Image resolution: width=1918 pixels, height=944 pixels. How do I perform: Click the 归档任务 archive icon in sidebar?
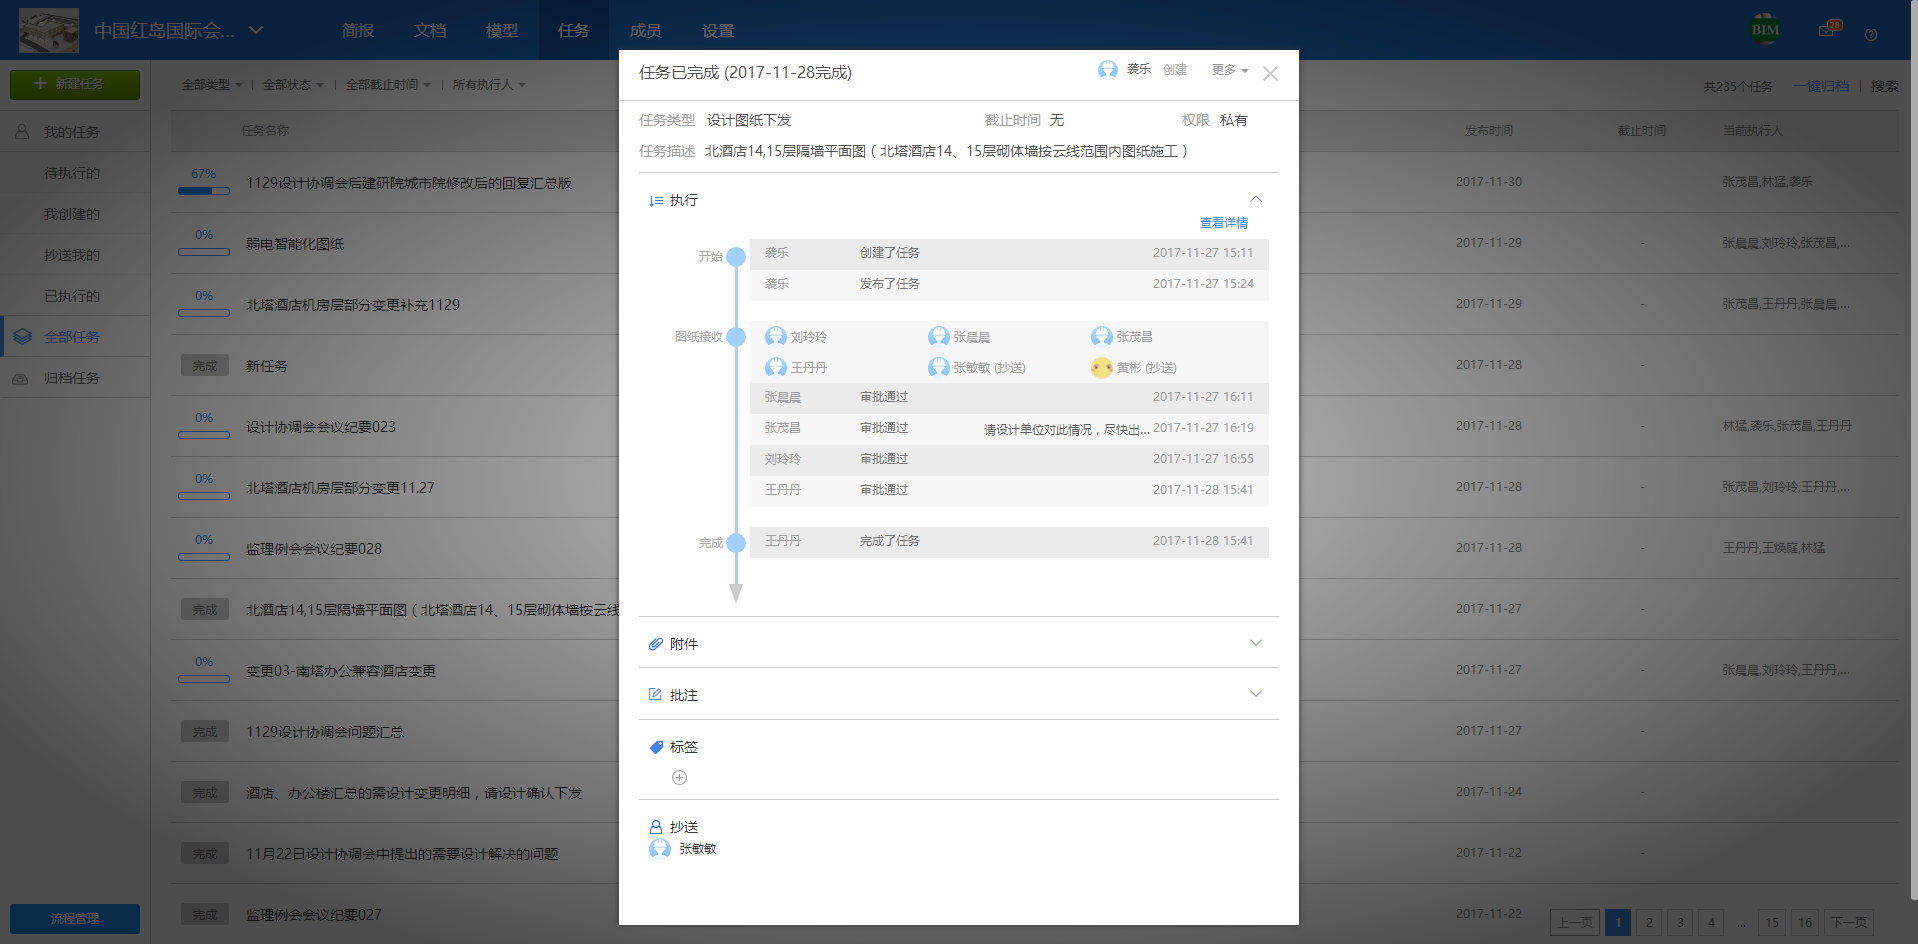(22, 377)
